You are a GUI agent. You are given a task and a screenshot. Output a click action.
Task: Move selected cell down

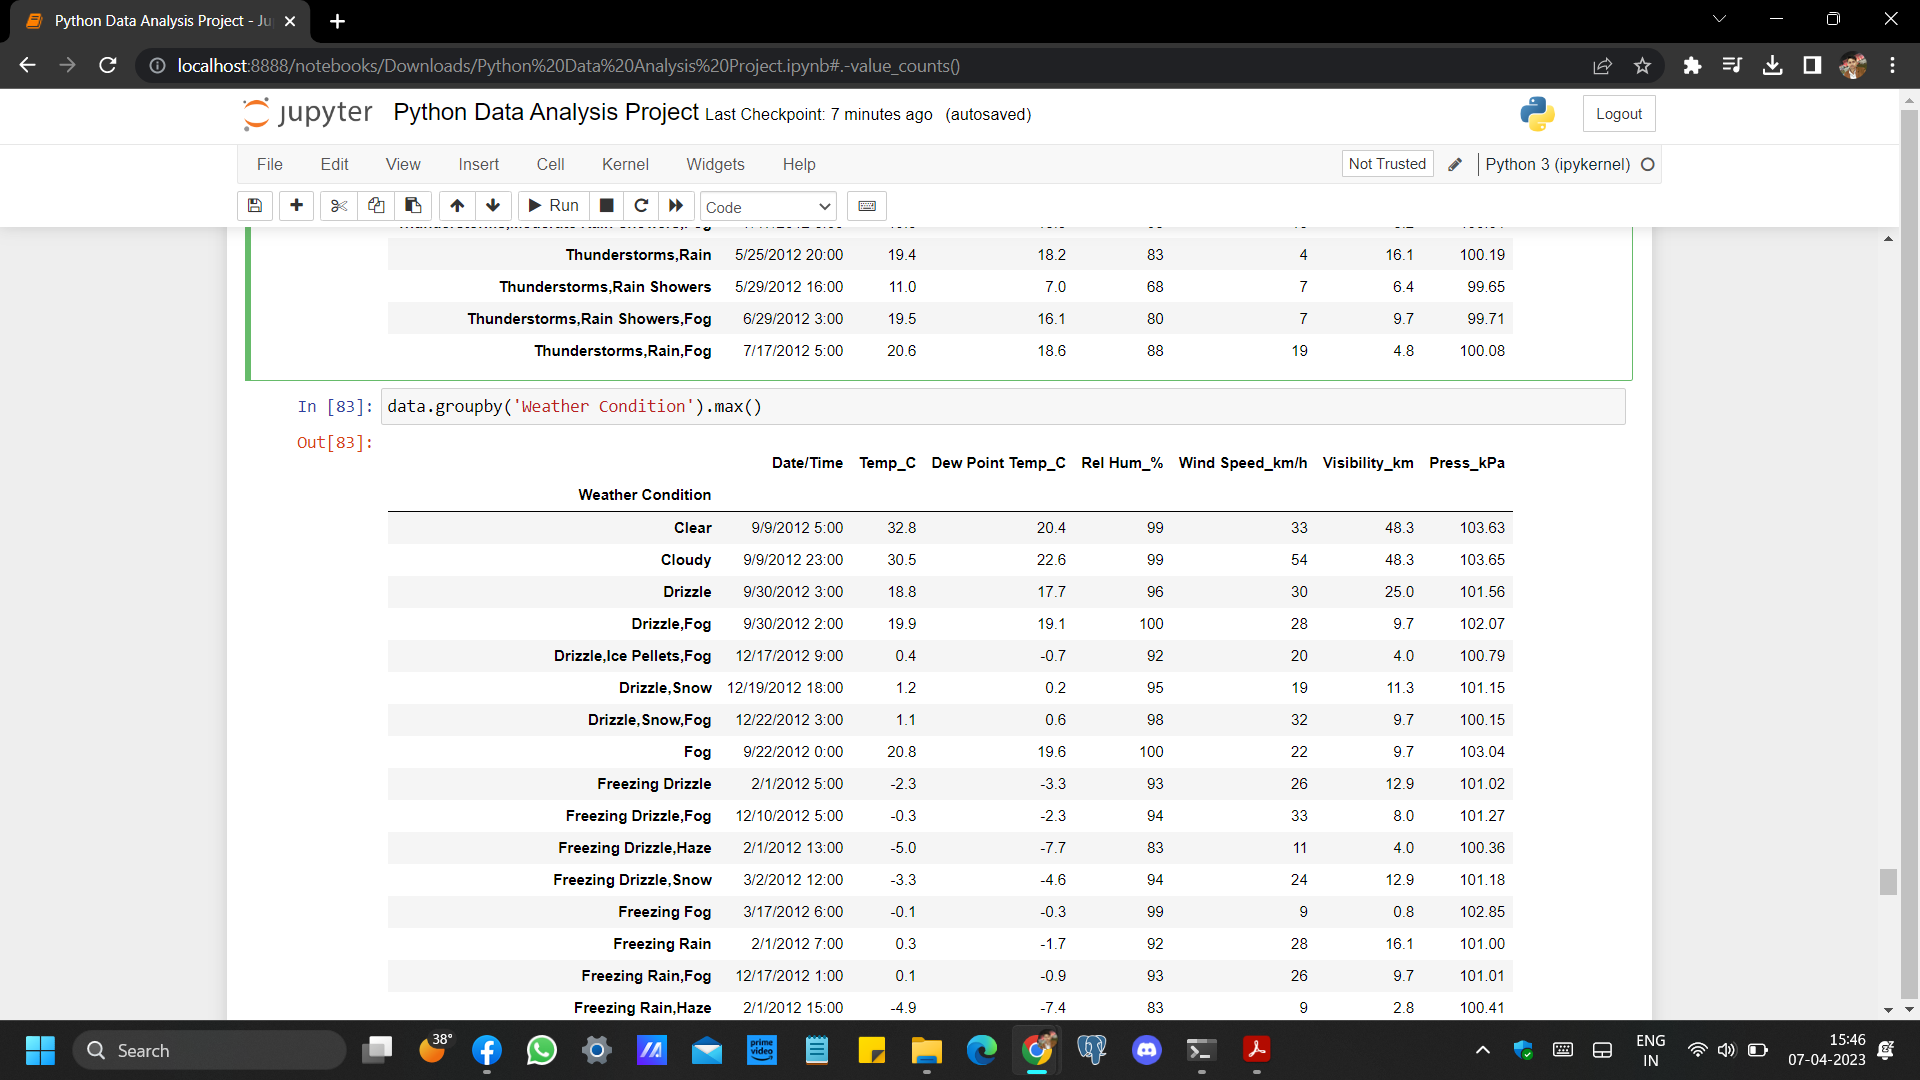[493, 206]
